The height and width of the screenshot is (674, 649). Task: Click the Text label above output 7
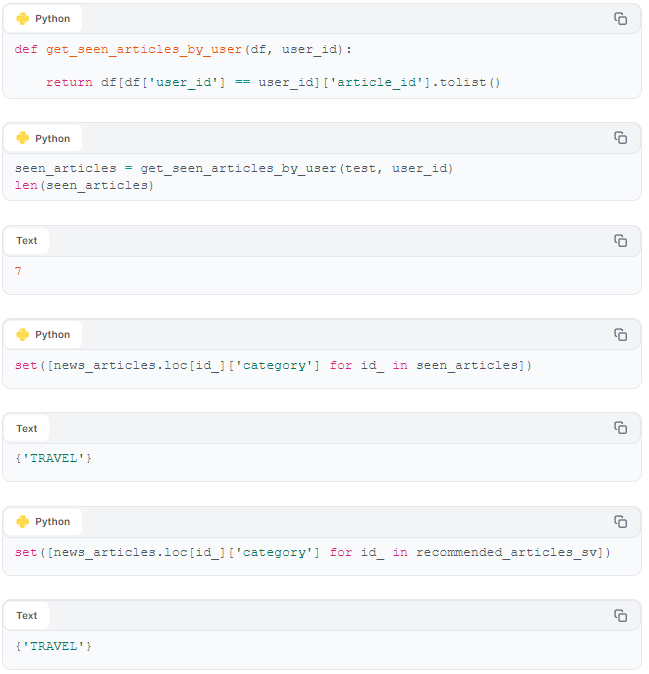[27, 241]
